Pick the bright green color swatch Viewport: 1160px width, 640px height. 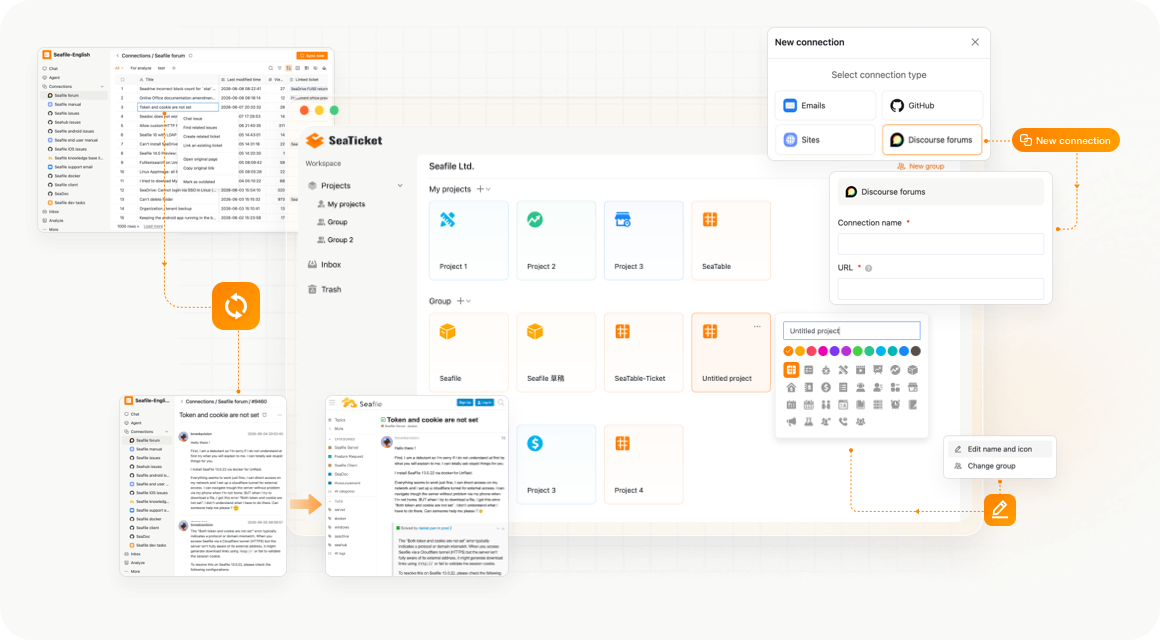857,351
